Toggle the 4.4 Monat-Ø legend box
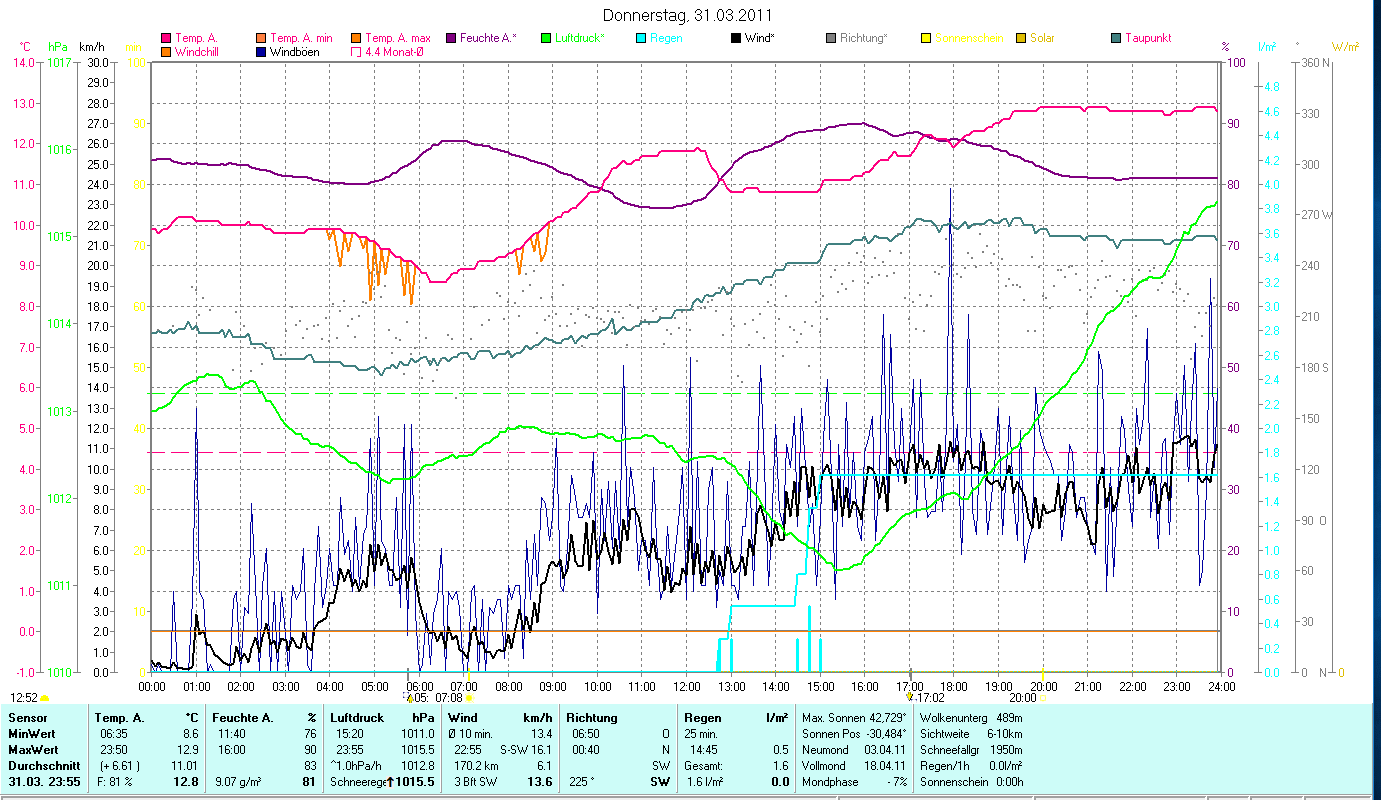 coord(357,52)
